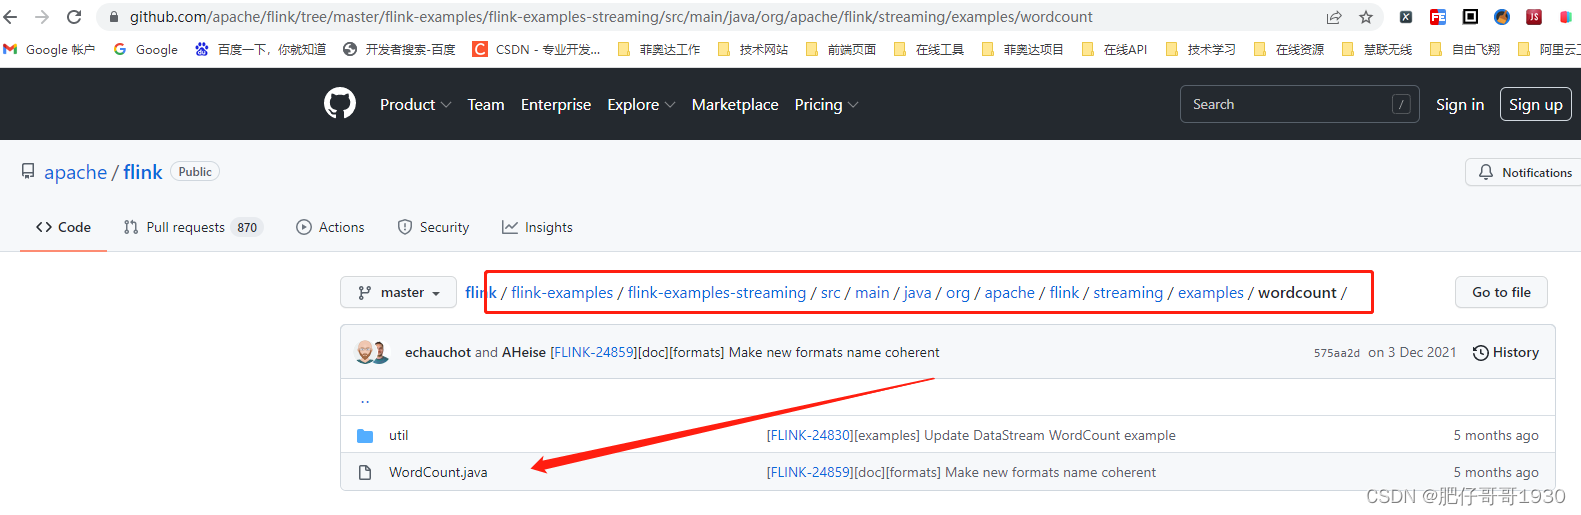Switch to the Code tab

(x=63, y=227)
